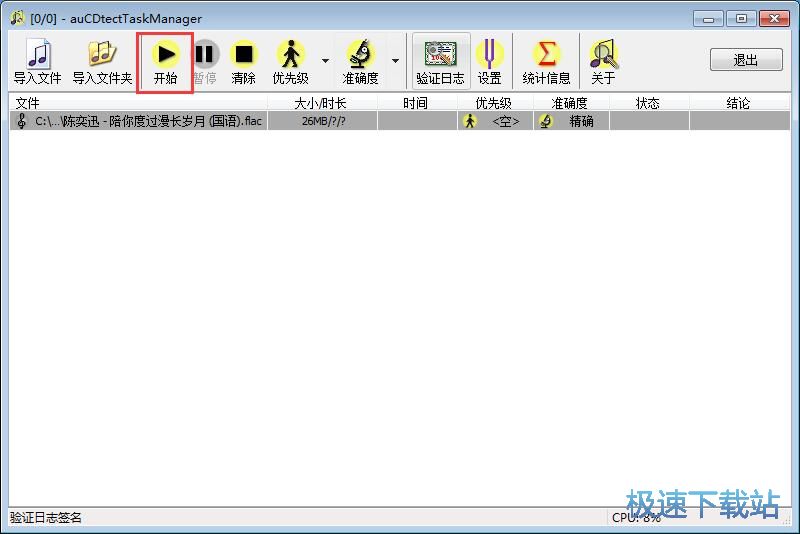Click the 验证日志签名 status bar text
Viewport: 800px width, 534px height.
[46, 518]
